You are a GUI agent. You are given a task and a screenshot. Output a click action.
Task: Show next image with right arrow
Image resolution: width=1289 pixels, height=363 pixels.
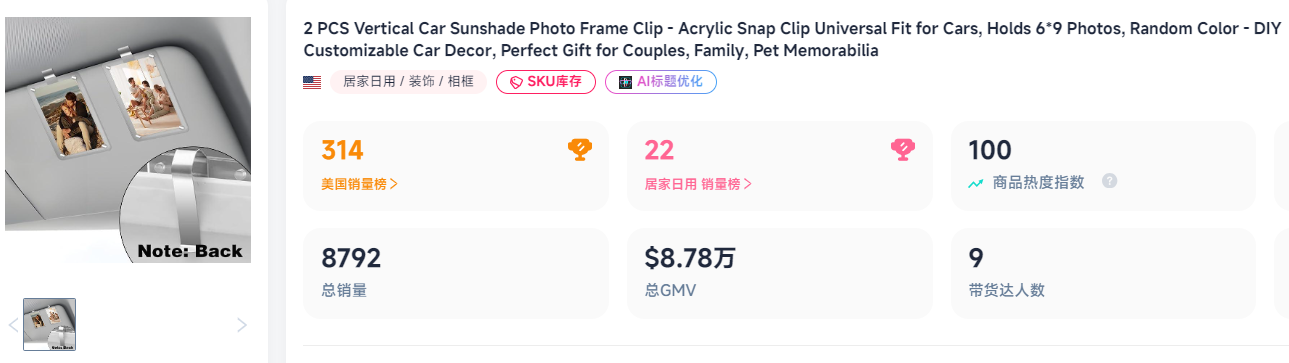point(241,324)
